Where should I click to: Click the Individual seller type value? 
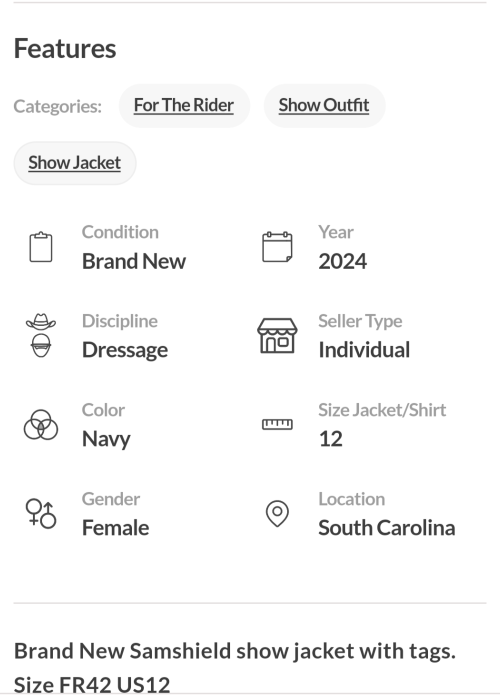coord(364,350)
